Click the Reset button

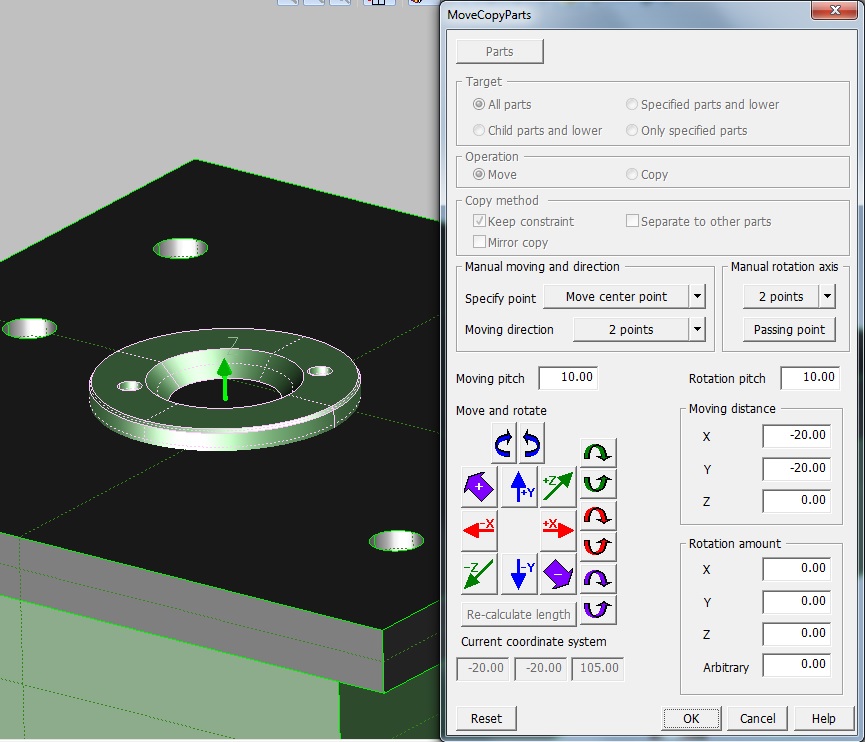(x=486, y=718)
